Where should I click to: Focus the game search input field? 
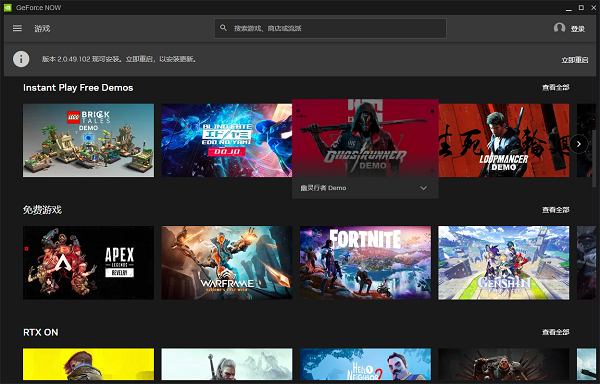click(330, 28)
